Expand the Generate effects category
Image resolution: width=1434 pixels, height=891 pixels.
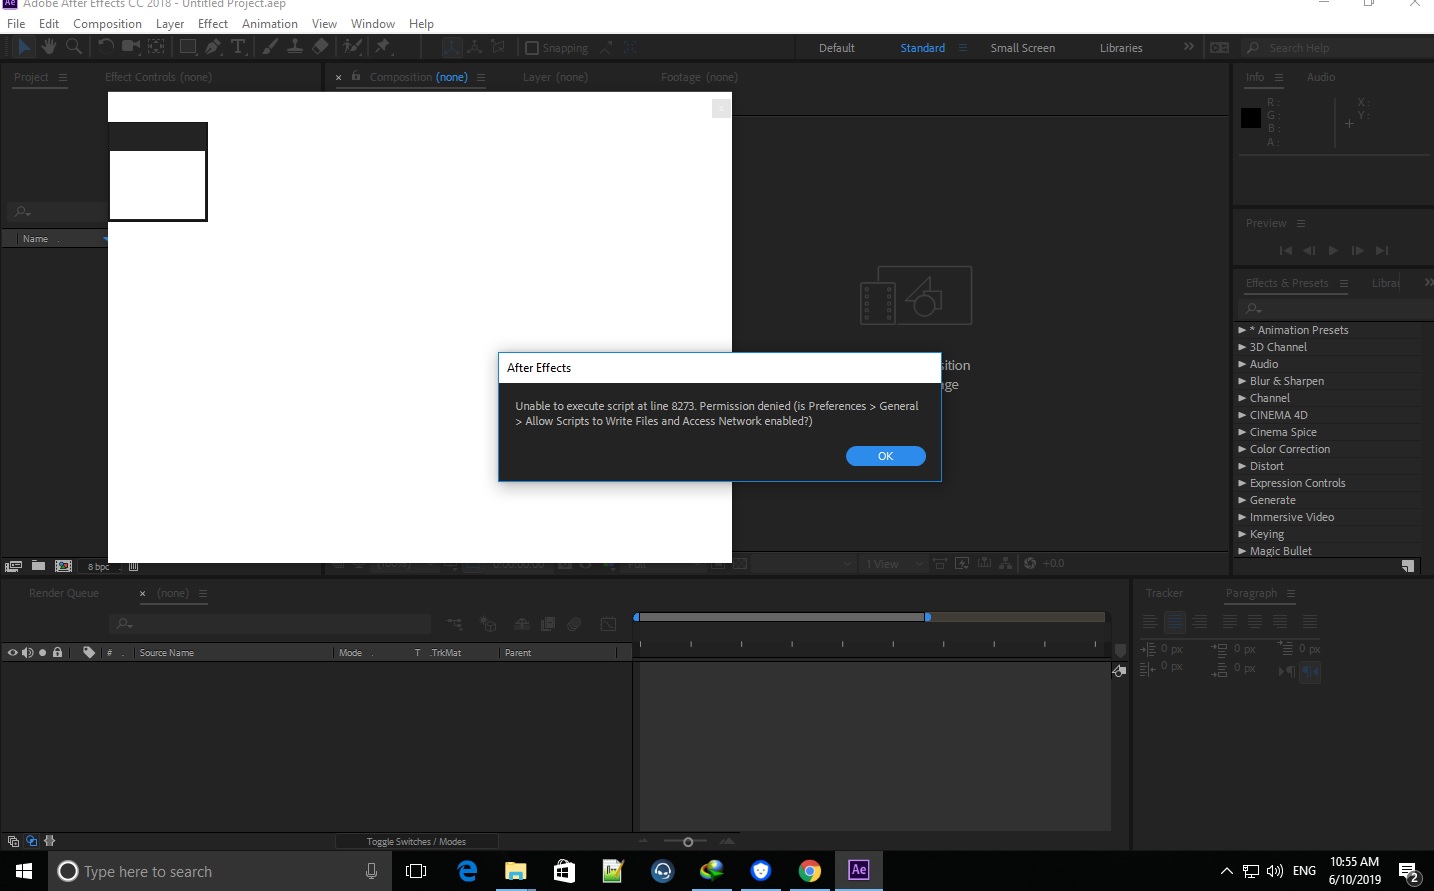[1242, 500]
